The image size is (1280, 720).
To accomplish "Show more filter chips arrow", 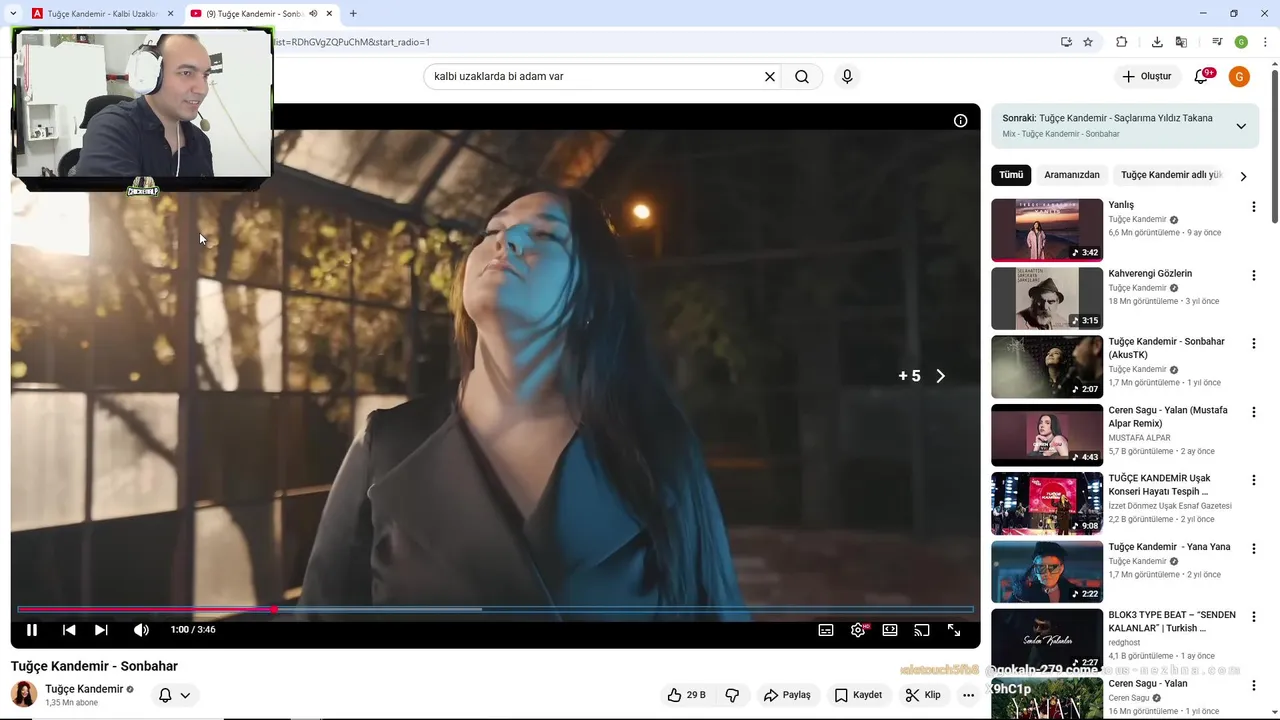I will pos(1243,176).
